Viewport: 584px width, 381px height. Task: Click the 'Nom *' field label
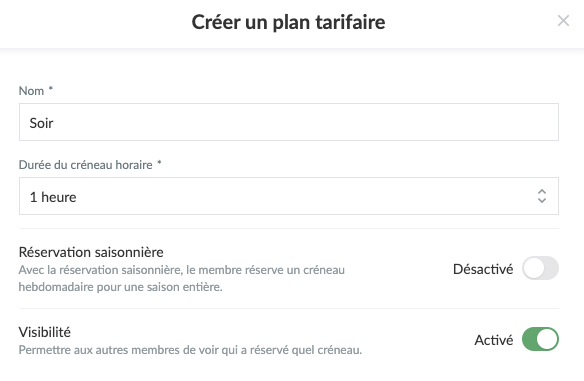click(x=36, y=91)
